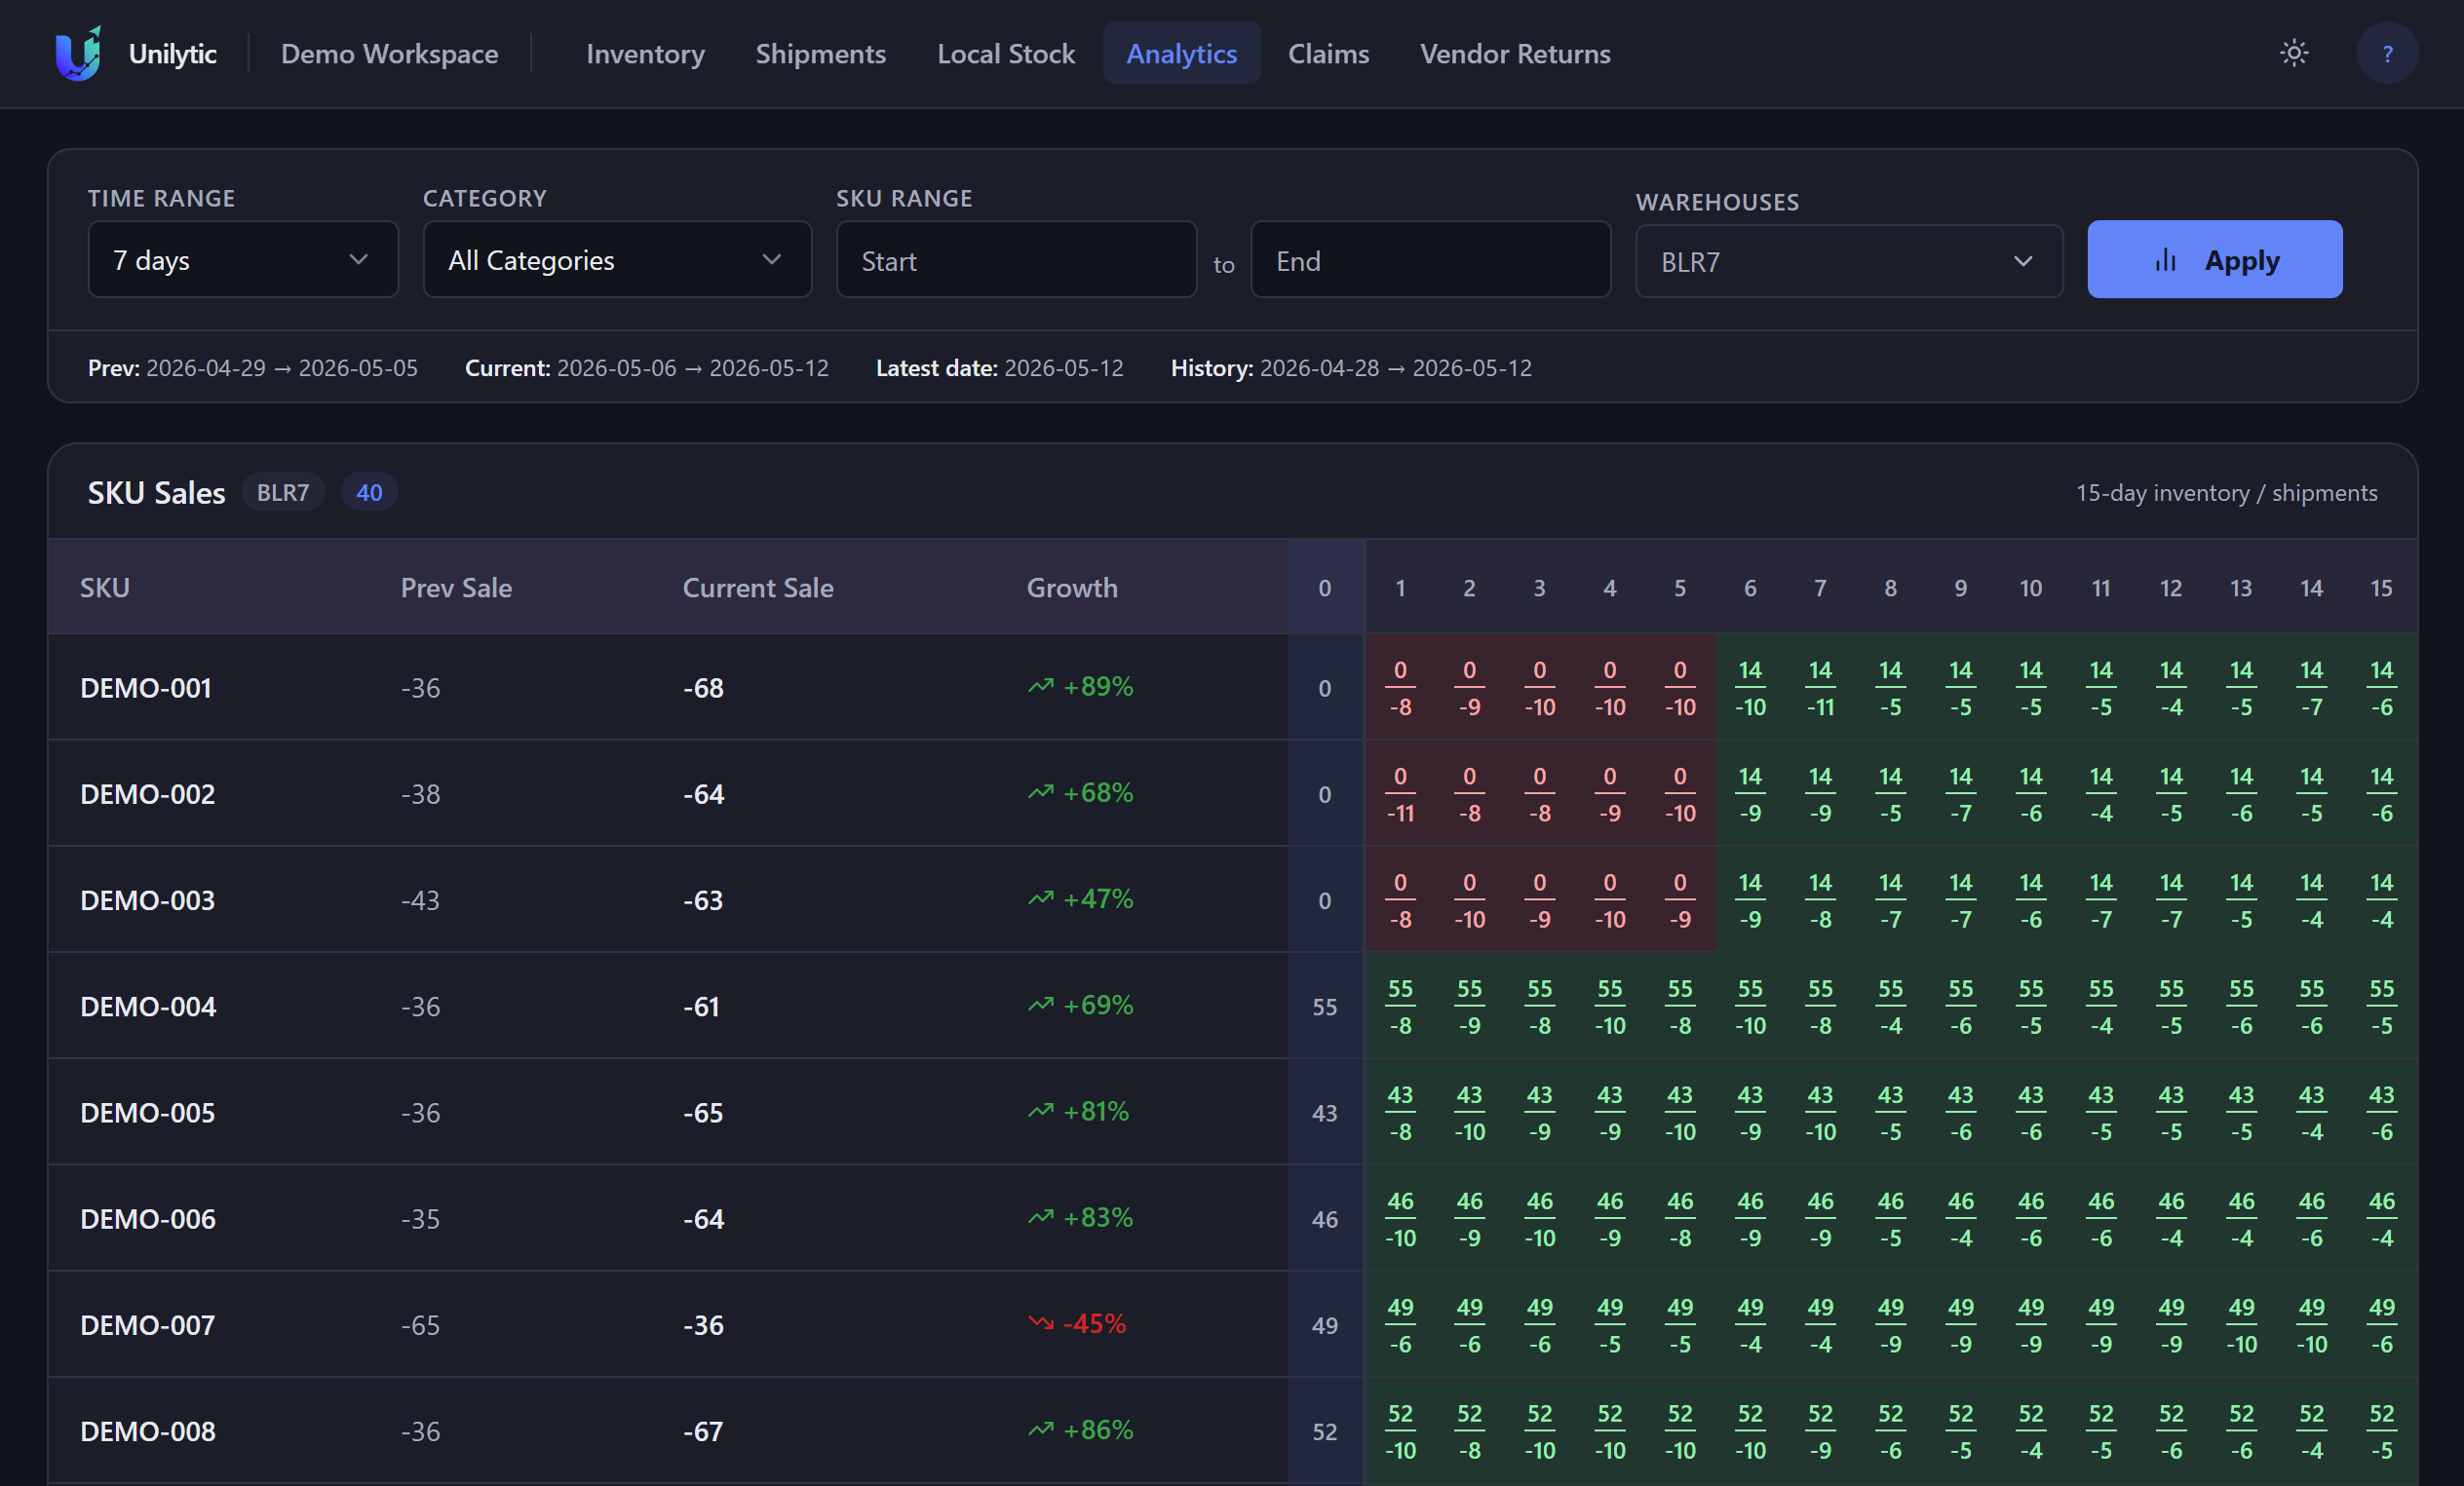
Task: Select the DEMO-005 SKU row label
Action: (147, 1112)
